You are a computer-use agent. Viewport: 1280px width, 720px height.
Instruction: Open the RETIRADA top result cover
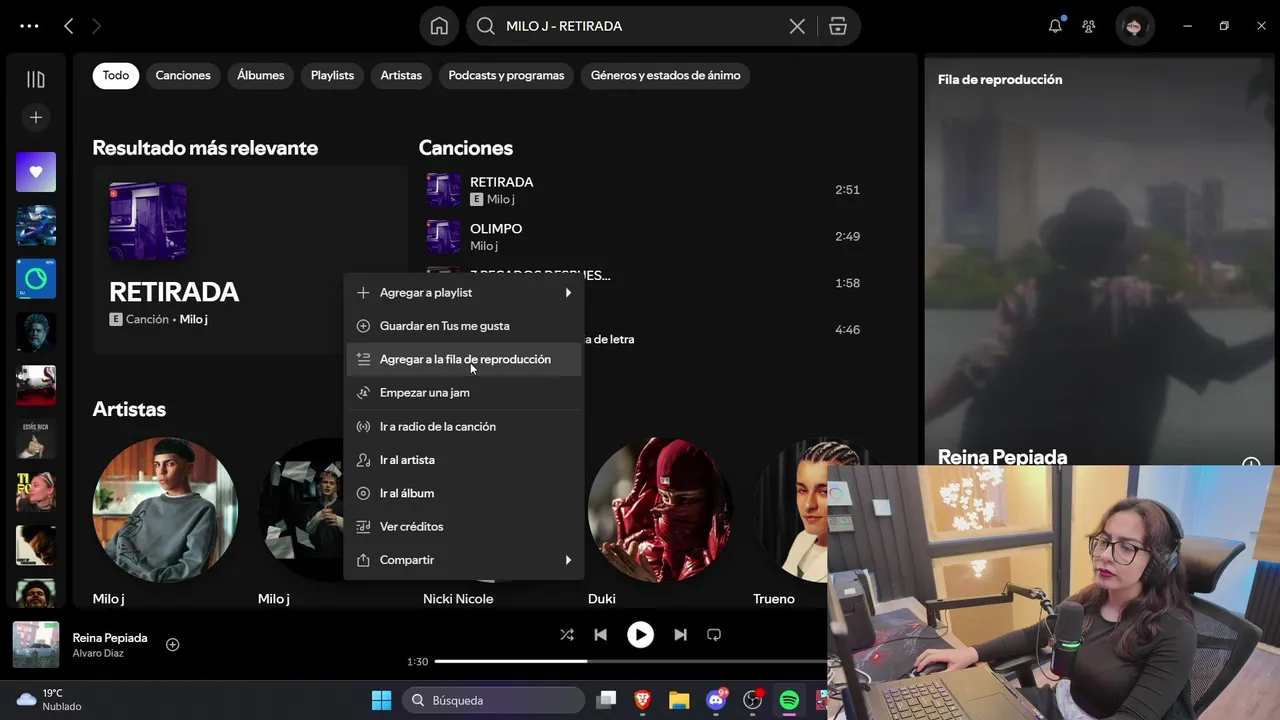(x=147, y=220)
